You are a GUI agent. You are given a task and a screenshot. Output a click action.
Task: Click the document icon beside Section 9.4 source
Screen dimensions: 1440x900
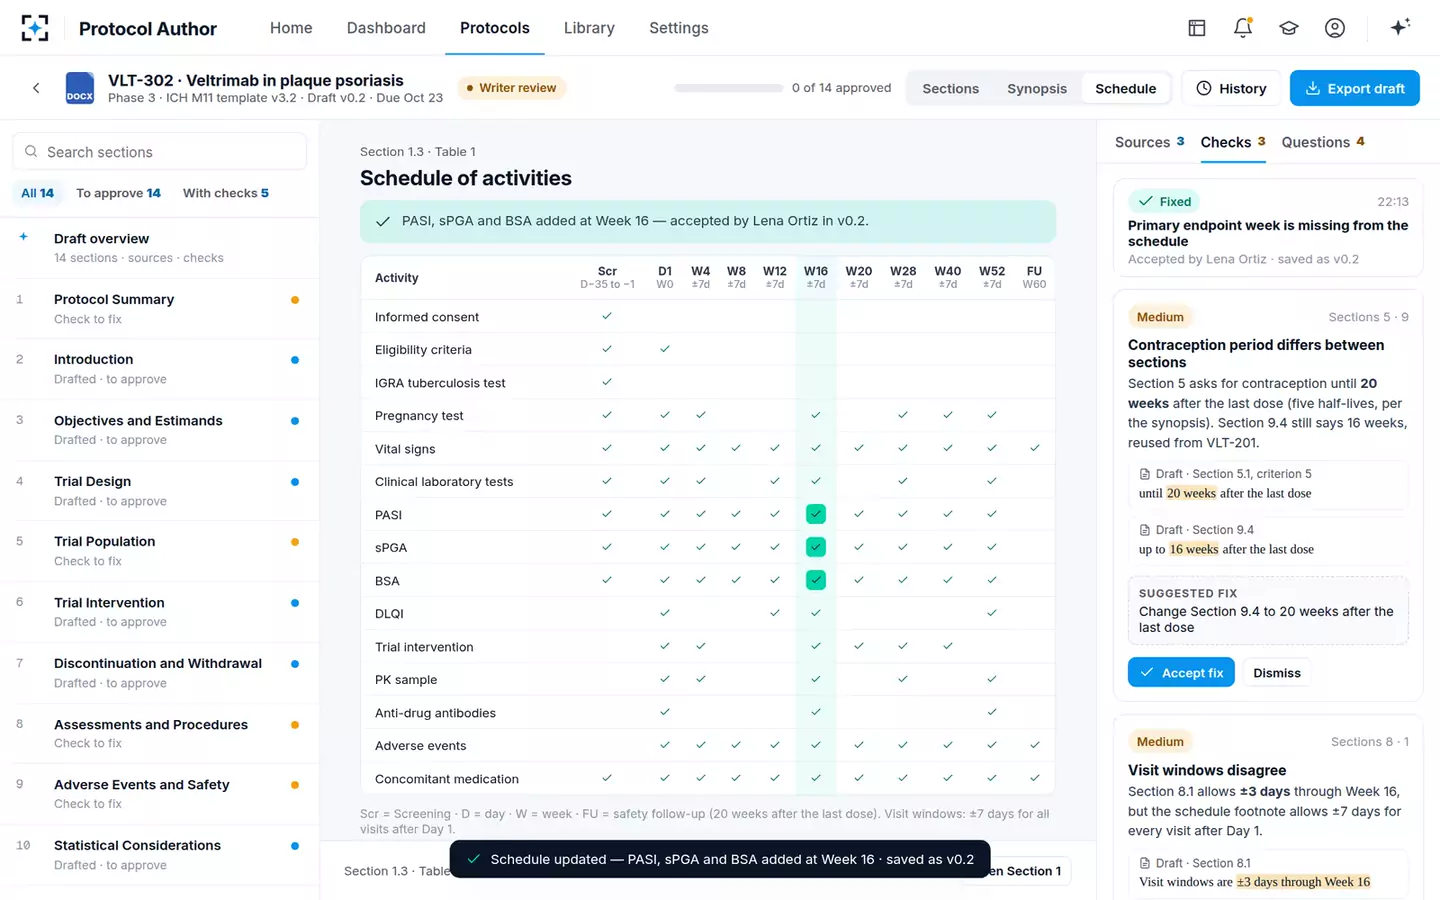[x=1145, y=530]
